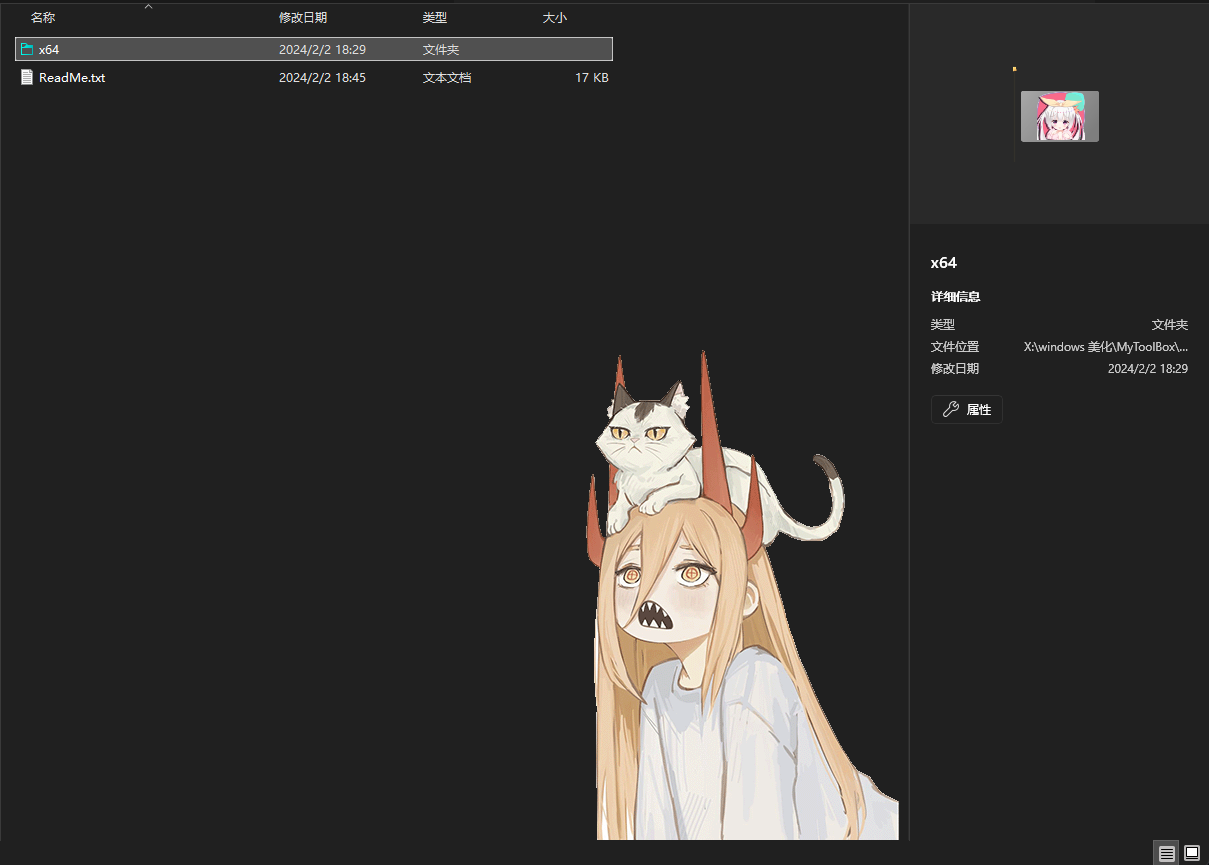Sort by the 类型 column header

pyautogui.click(x=434, y=18)
